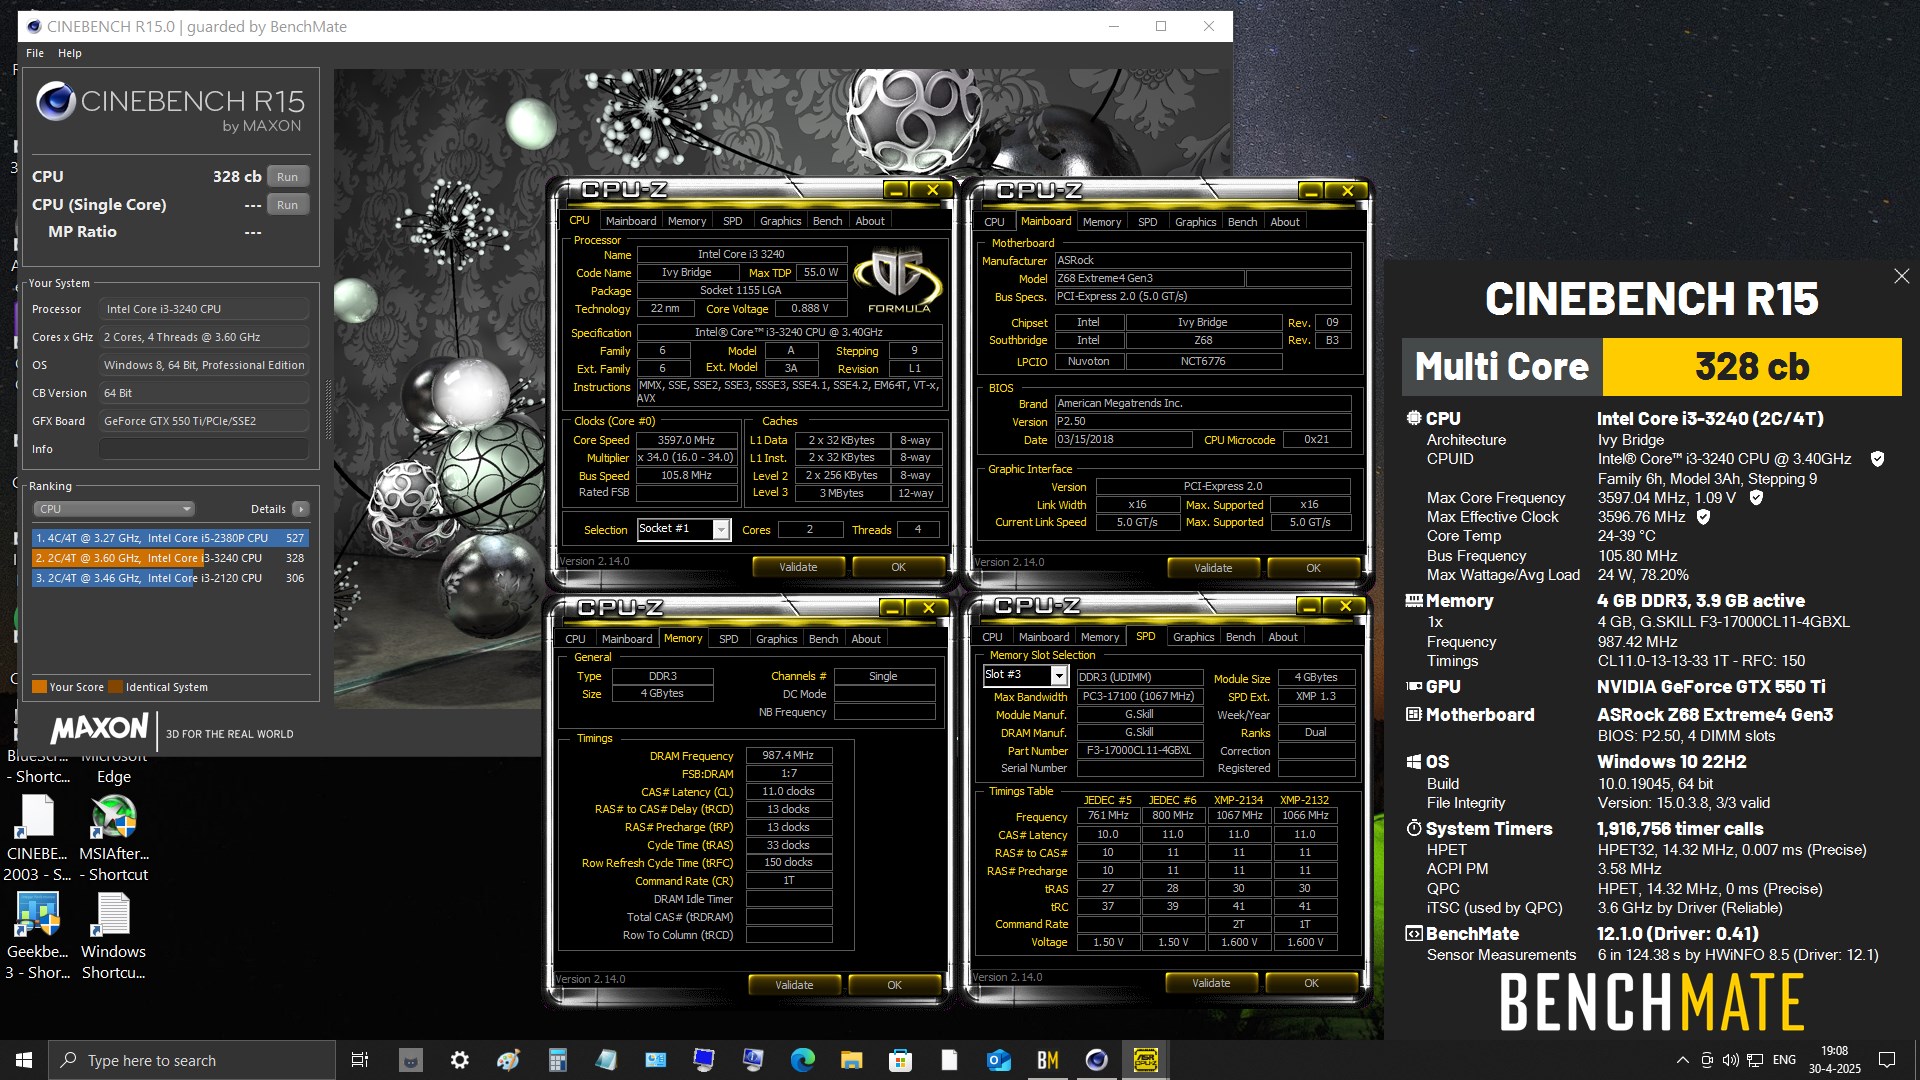
Task: Open Task View on the taskbar
Action: click(x=360, y=1060)
